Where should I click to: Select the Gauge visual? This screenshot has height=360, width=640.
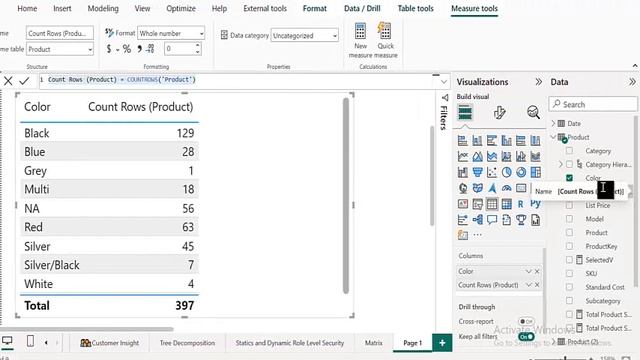507,188
